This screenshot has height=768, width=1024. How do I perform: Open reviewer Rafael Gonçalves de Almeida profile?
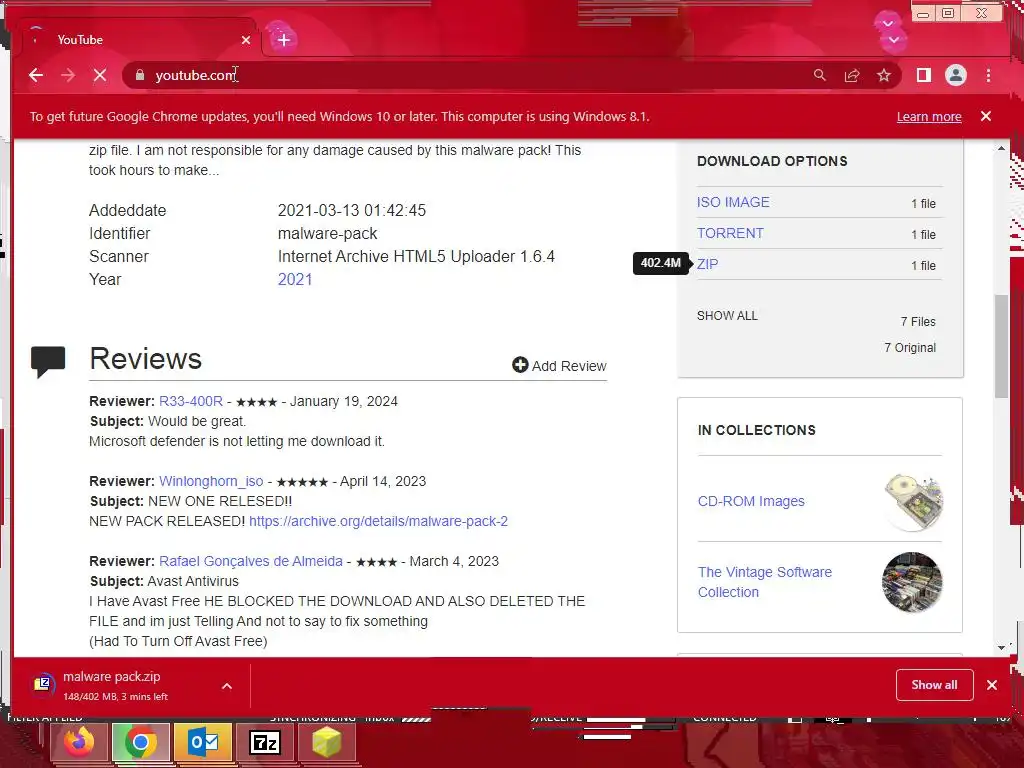coord(251,561)
